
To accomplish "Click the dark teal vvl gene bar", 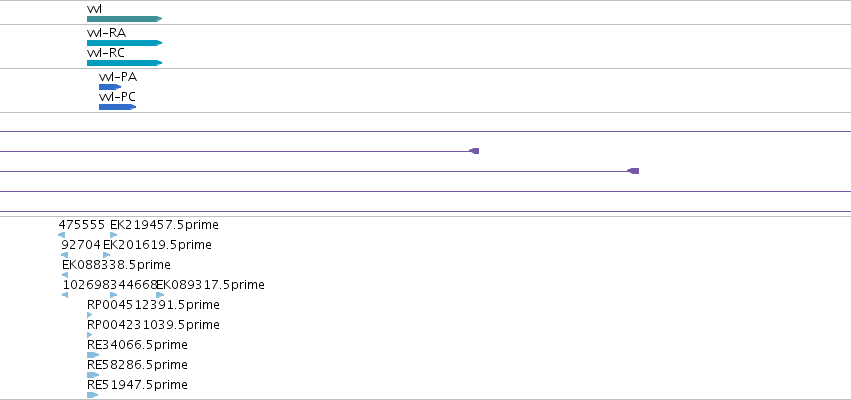I will (x=124, y=19).
